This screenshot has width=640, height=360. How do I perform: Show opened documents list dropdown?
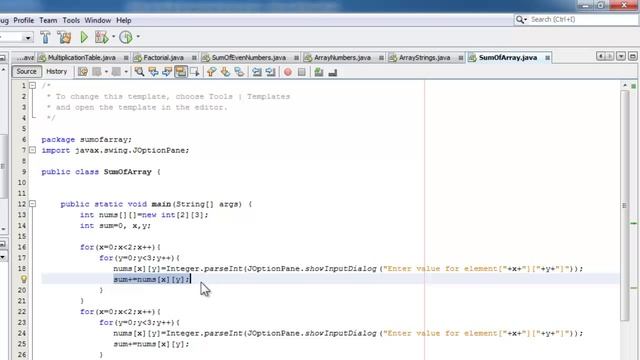click(x=621, y=56)
